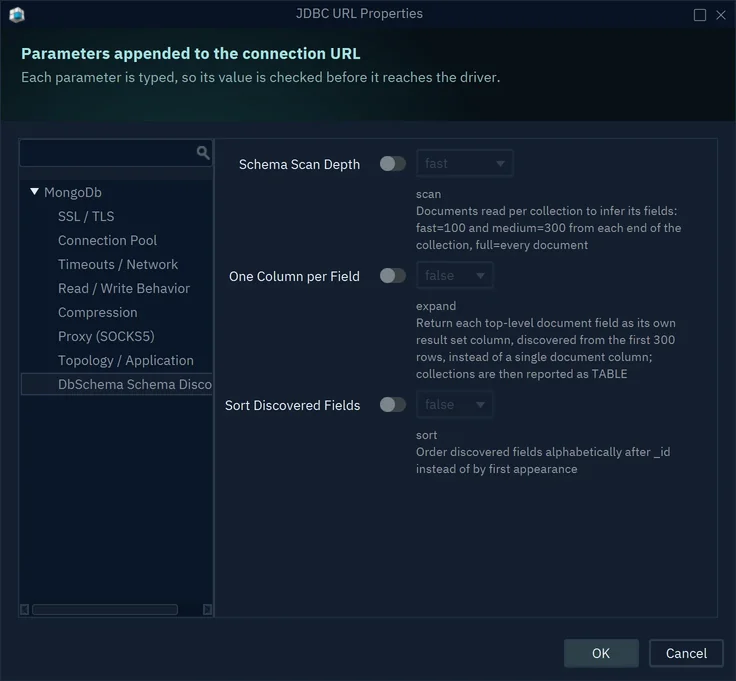Click OK to confirm properties

point(601,653)
